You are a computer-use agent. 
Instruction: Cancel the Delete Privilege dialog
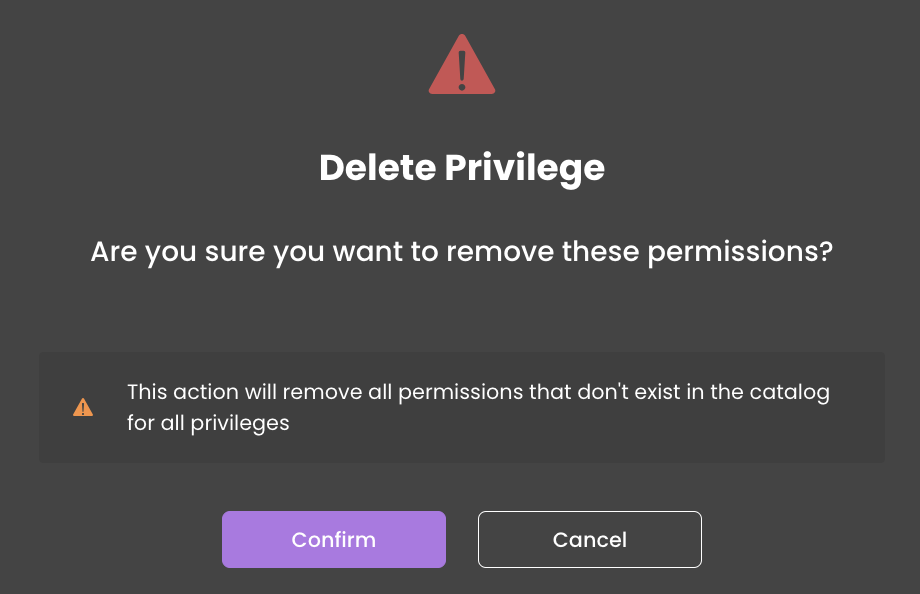click(590, 539)
